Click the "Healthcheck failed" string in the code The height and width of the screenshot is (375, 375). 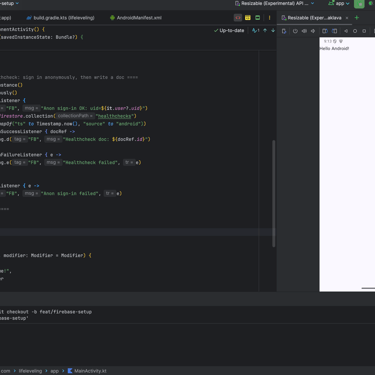pos(91,163)
